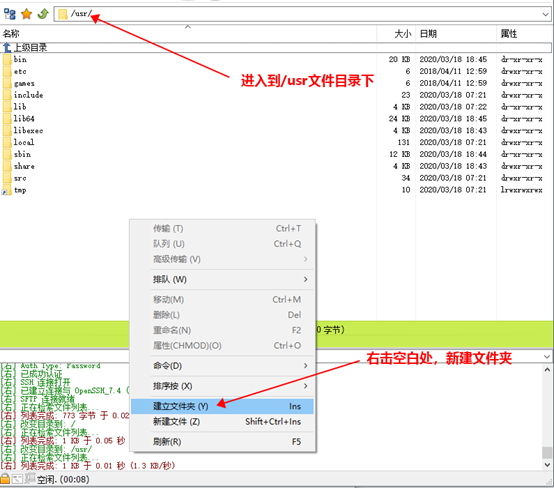Viewport: 554px width, 488px height.
Task: Click the 空闲. (00:08) status text
Action: [63, 480]
